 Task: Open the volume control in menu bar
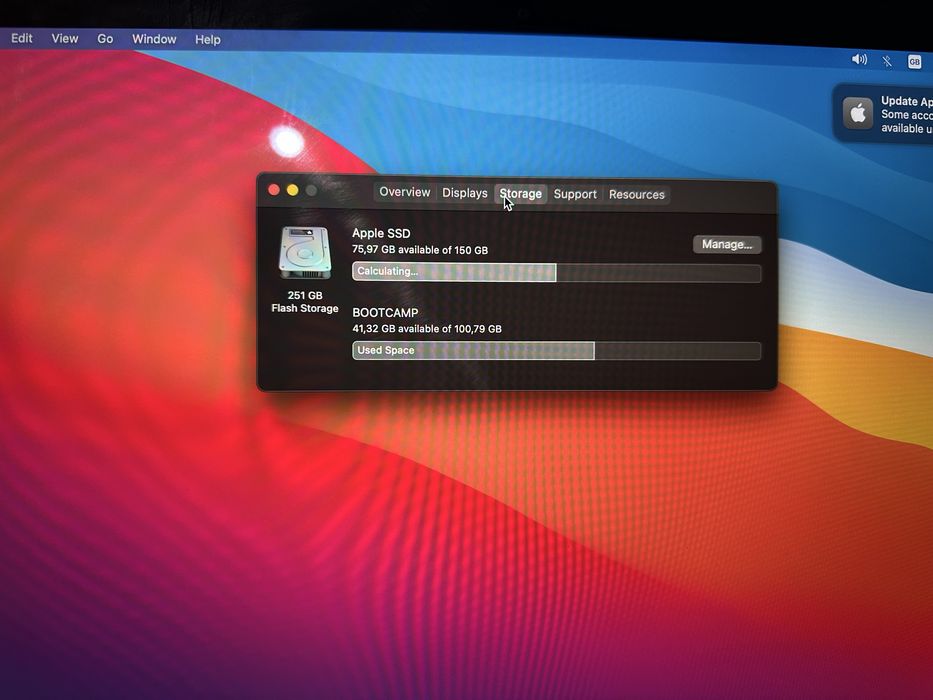[859, 59]
